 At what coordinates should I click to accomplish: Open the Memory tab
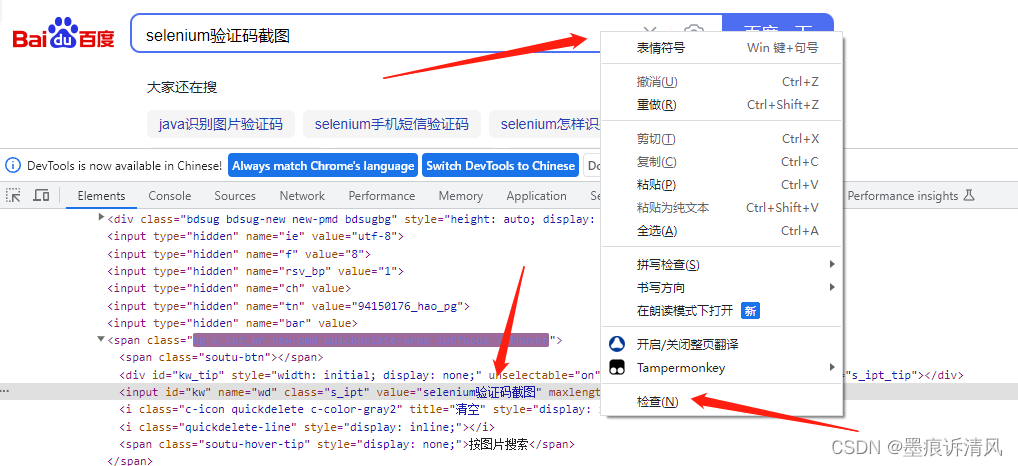click(460, 195)
